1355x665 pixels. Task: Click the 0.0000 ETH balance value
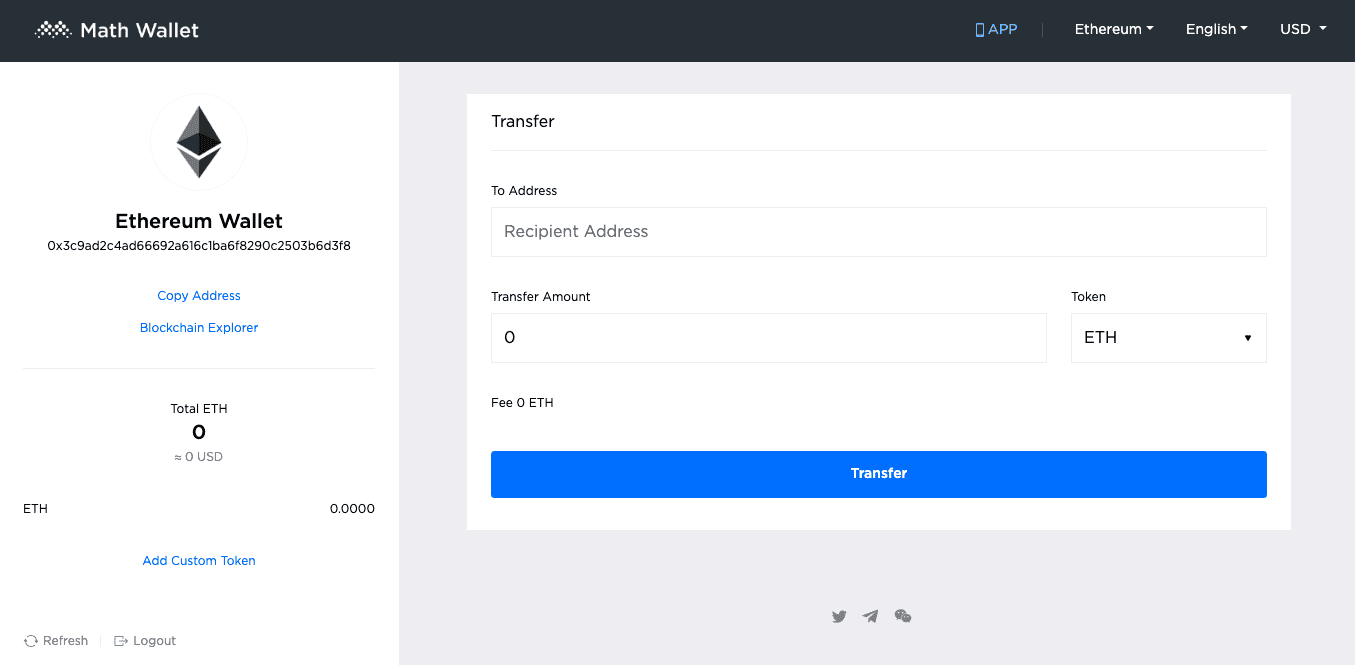point(352,509)
